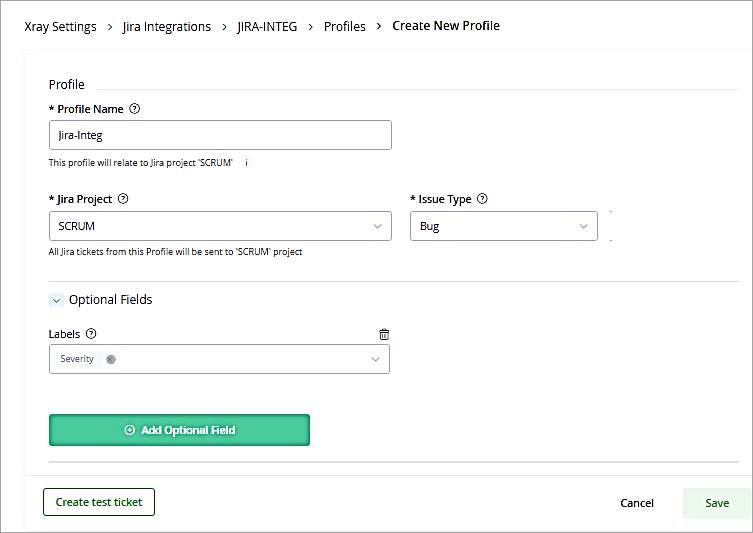This screenshot has width=753, height=533.
Task: Open the JIRA-INTEG breadcrumb link
Action: coord(267,27)
